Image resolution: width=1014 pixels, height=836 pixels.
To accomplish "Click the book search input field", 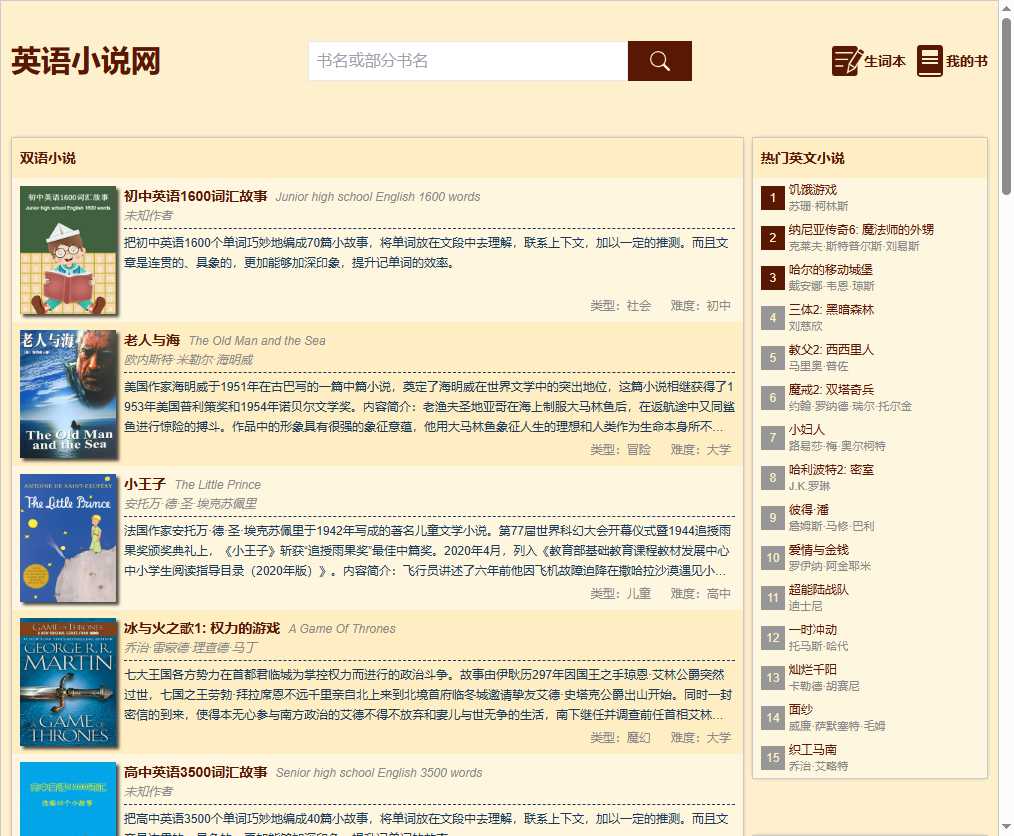I will click(x=460, y=61).
